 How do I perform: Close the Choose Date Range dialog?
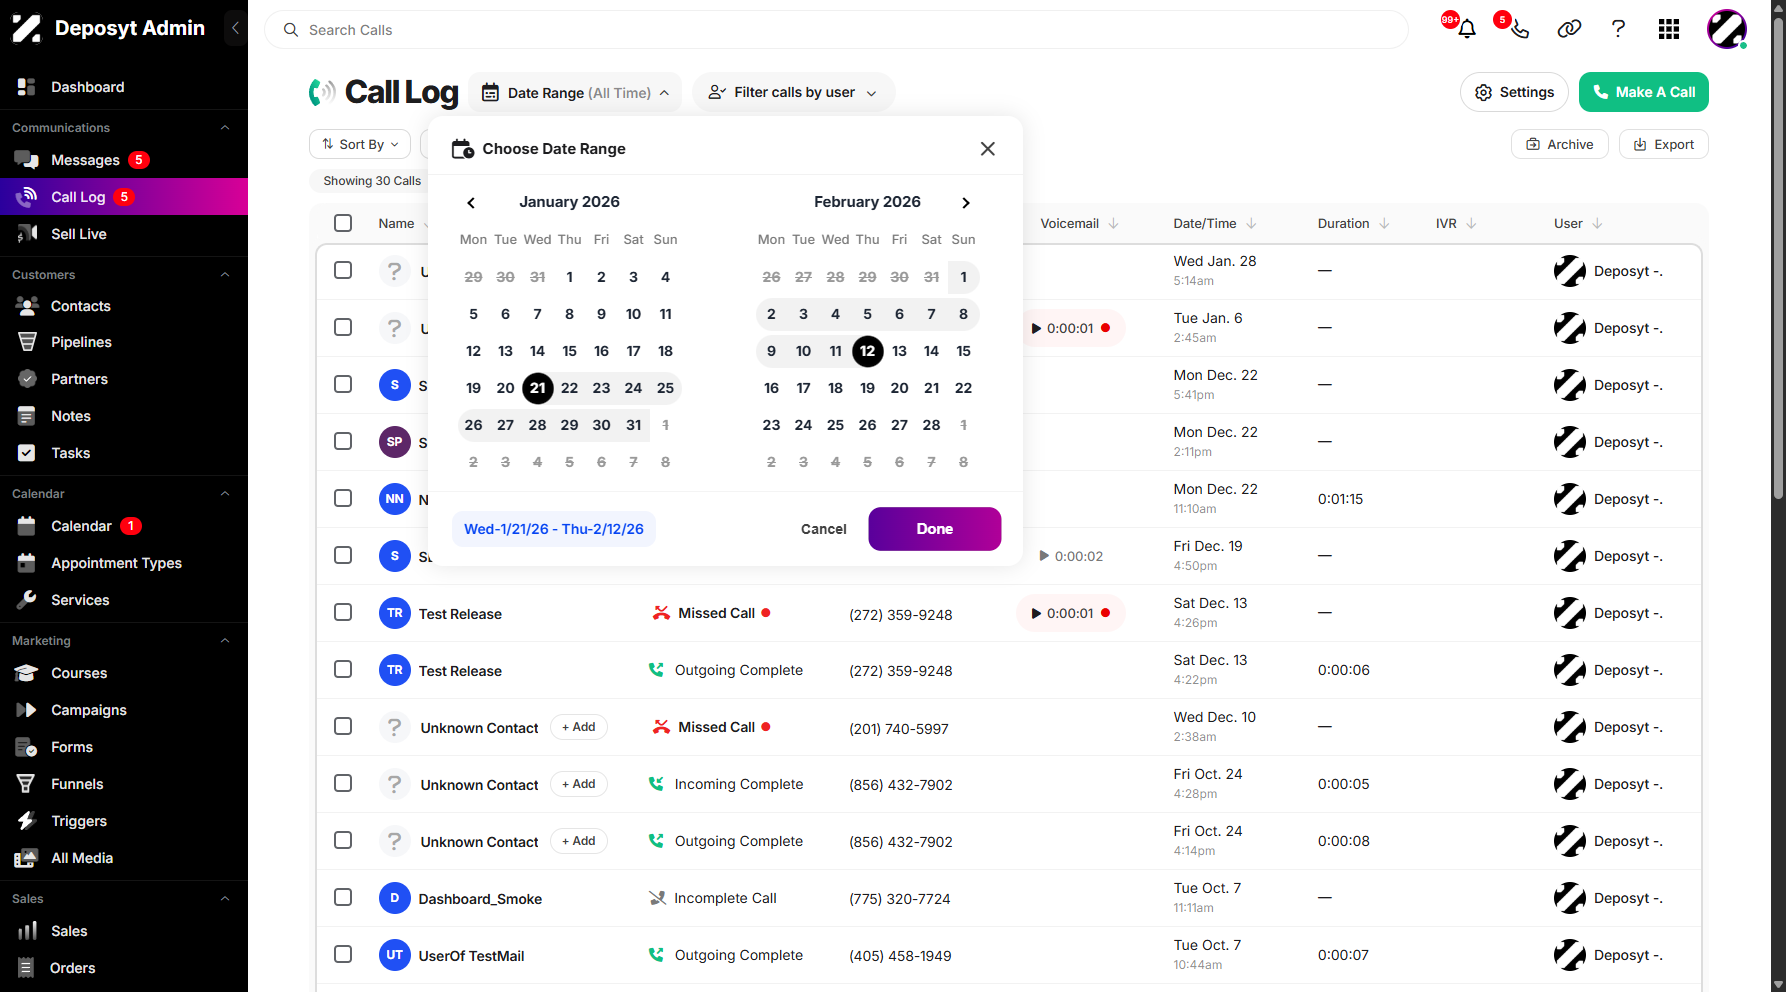click(987, 149)
